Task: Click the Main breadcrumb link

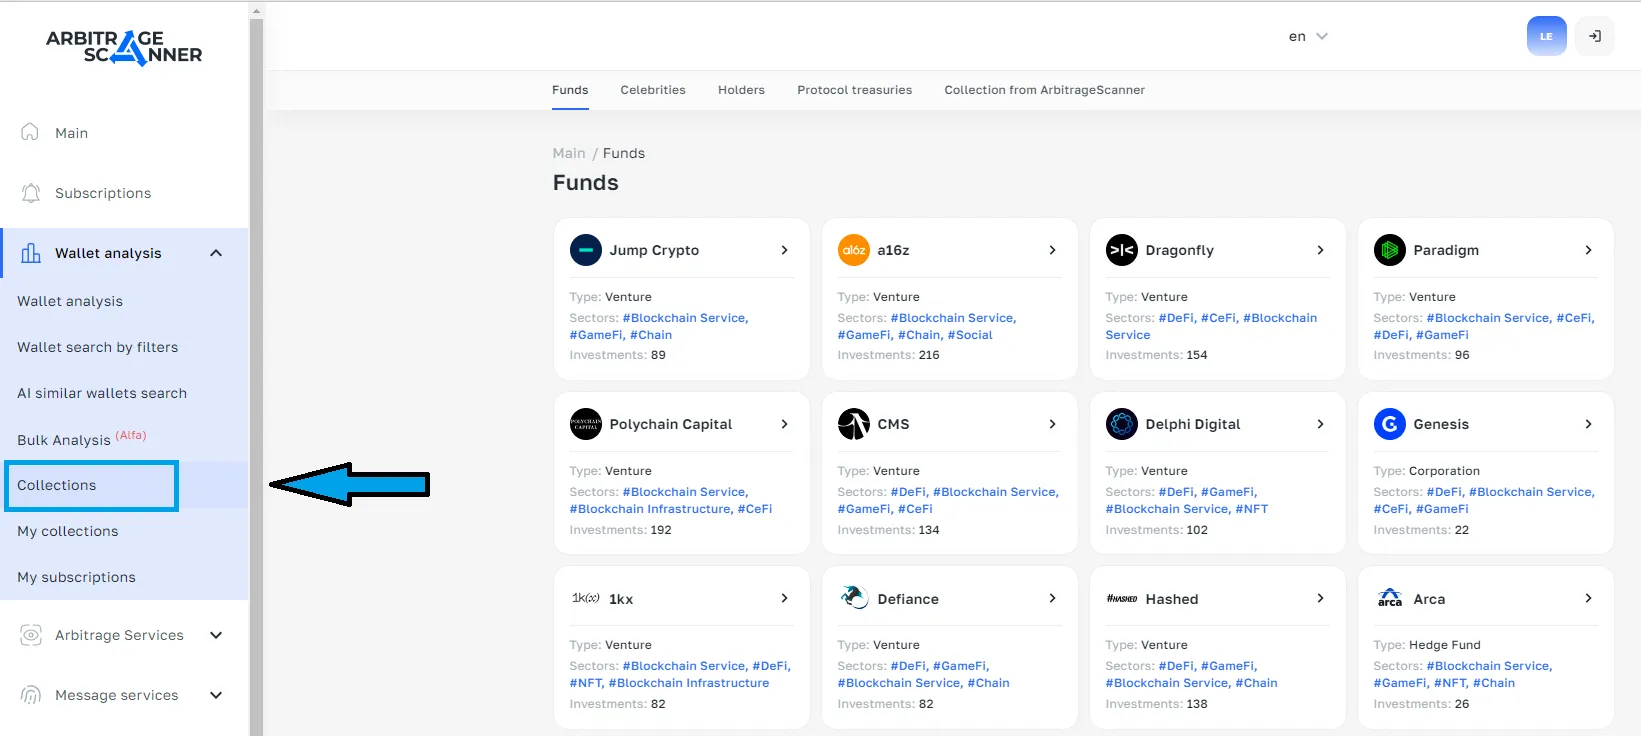Action: (569, 153)
